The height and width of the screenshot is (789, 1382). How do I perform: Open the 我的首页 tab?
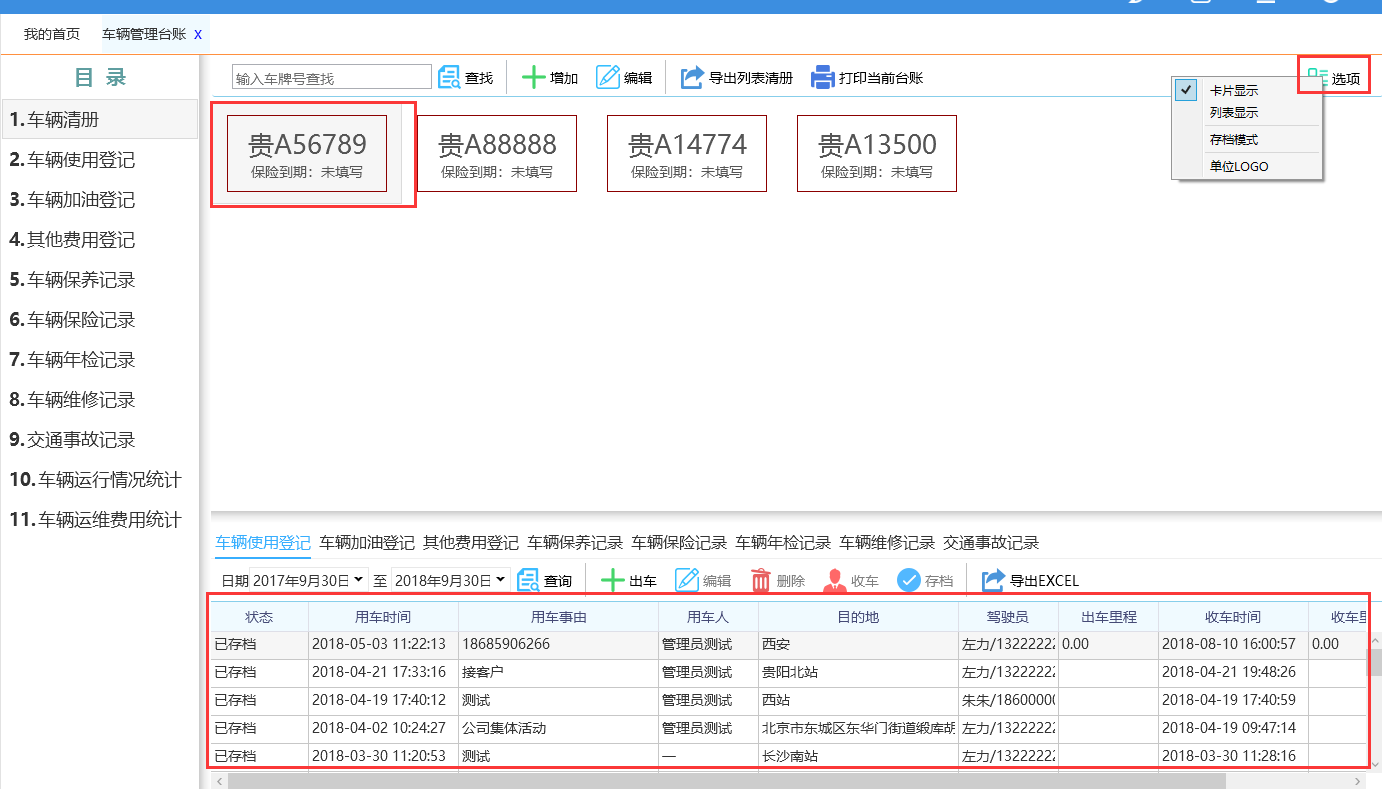pyautogui.click(x=52, y=34)
